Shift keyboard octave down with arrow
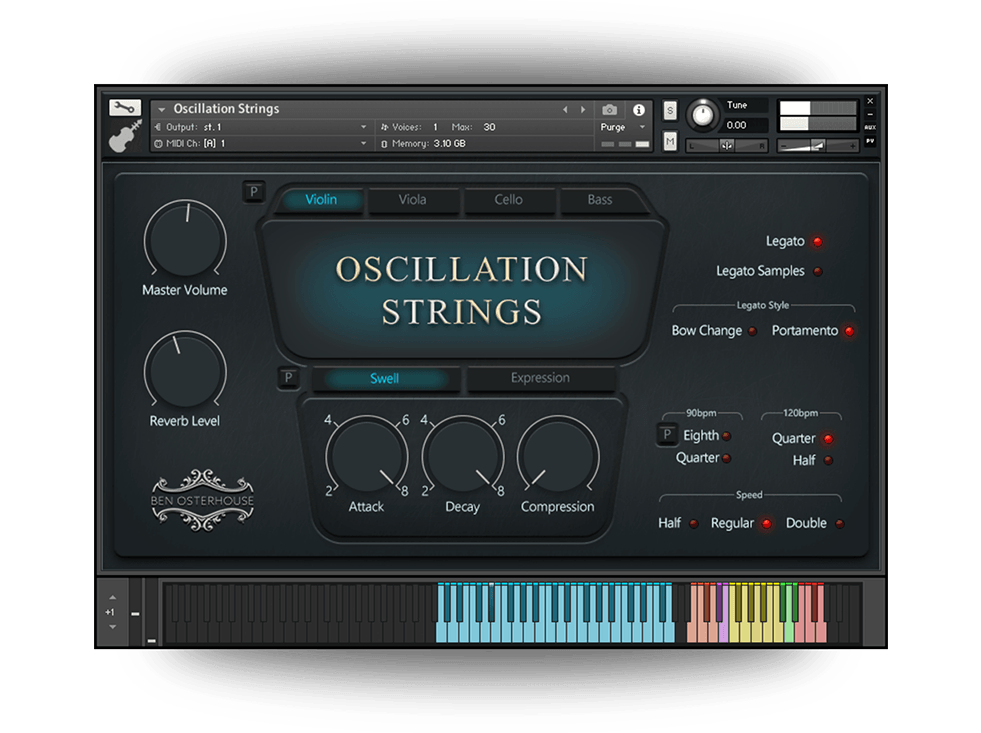The width and height of the screenshot is (981, 733). [113, 627]
